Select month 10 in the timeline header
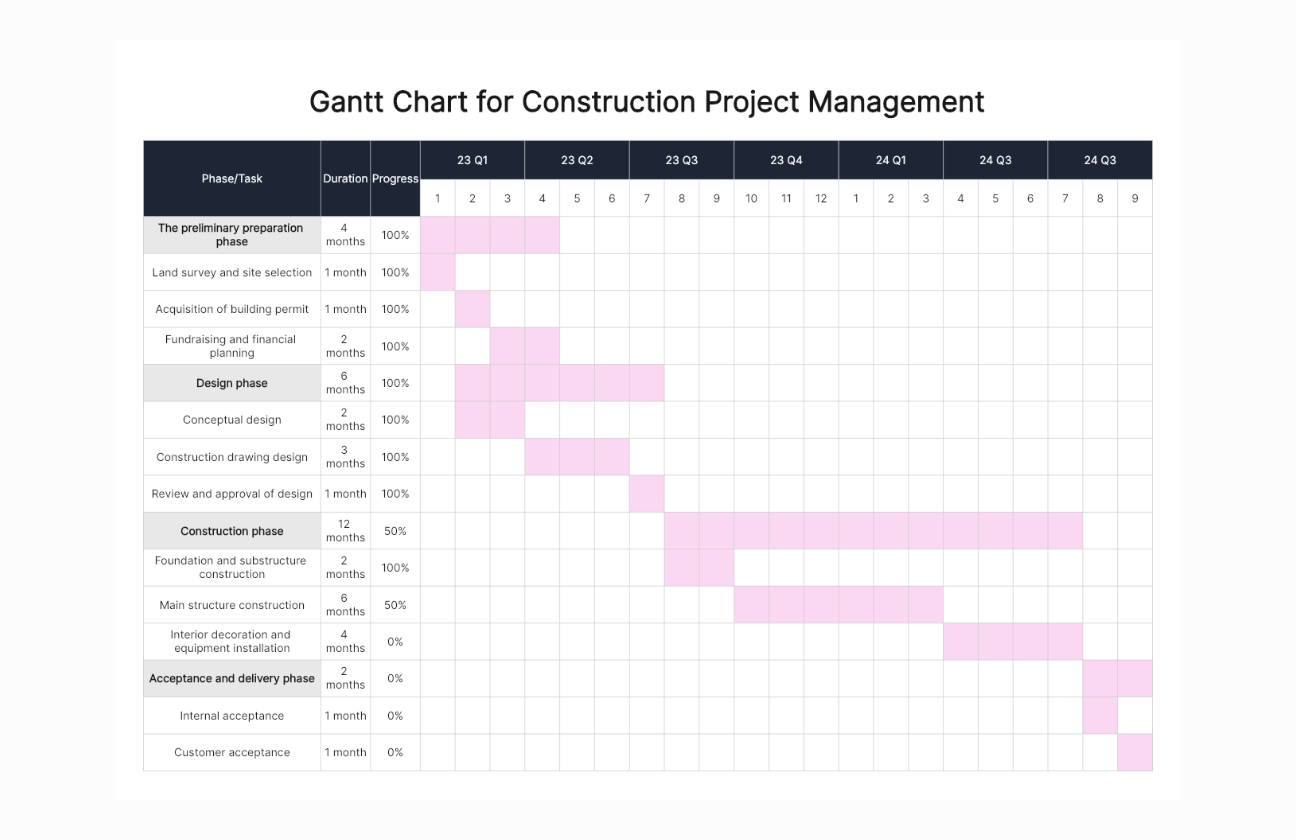This screenshot has height=840, width=1296. 751,198
